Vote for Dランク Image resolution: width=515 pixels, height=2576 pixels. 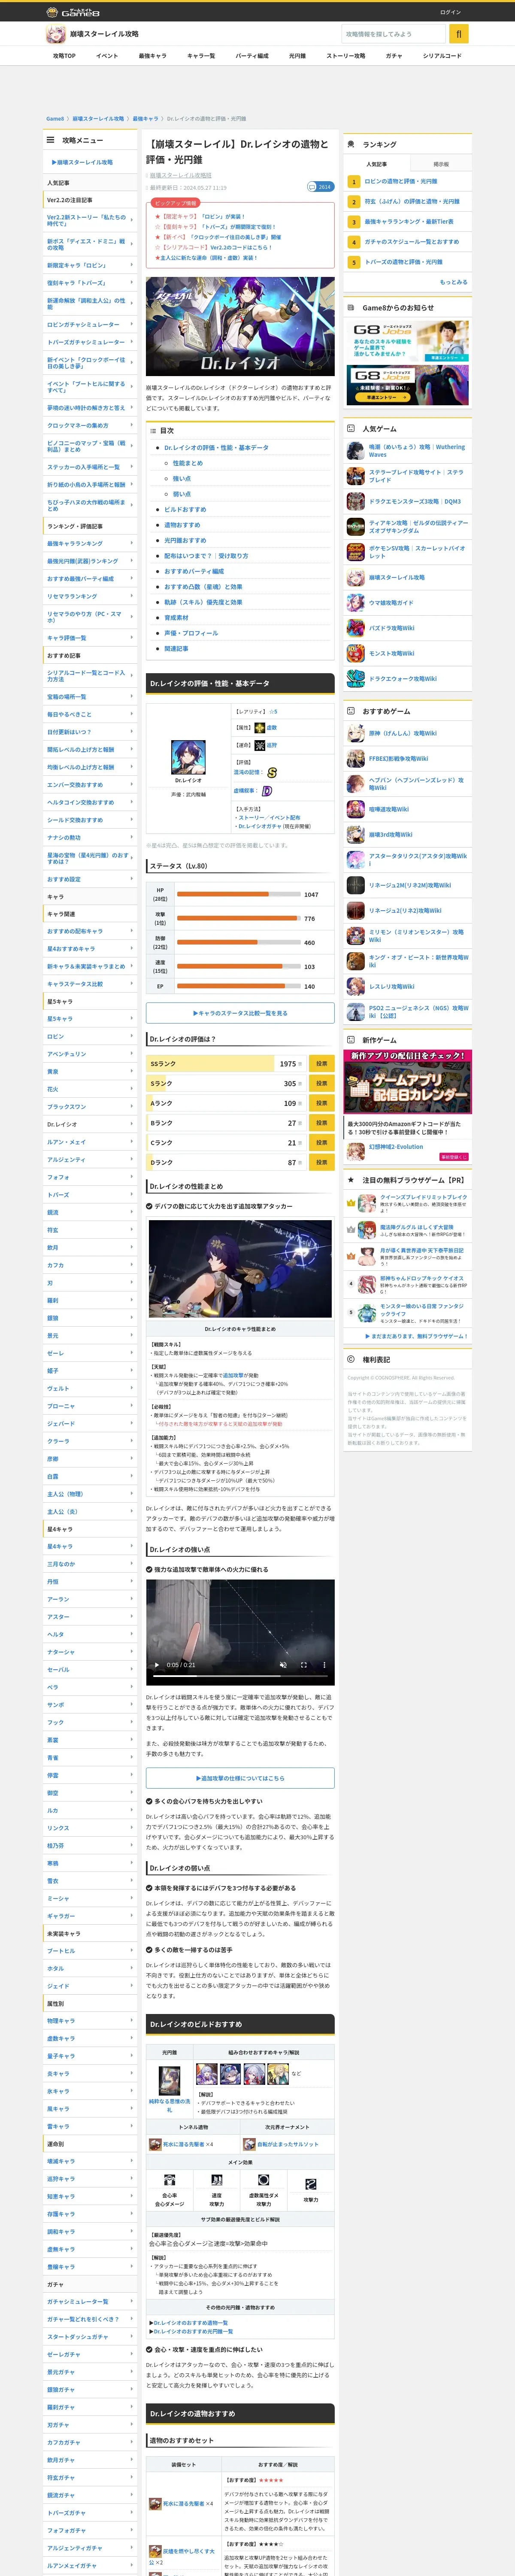pos(321,1162)
